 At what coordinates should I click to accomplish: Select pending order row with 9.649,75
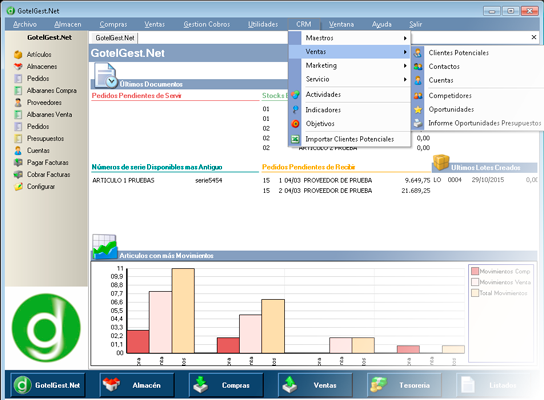(x=346, y=180)
